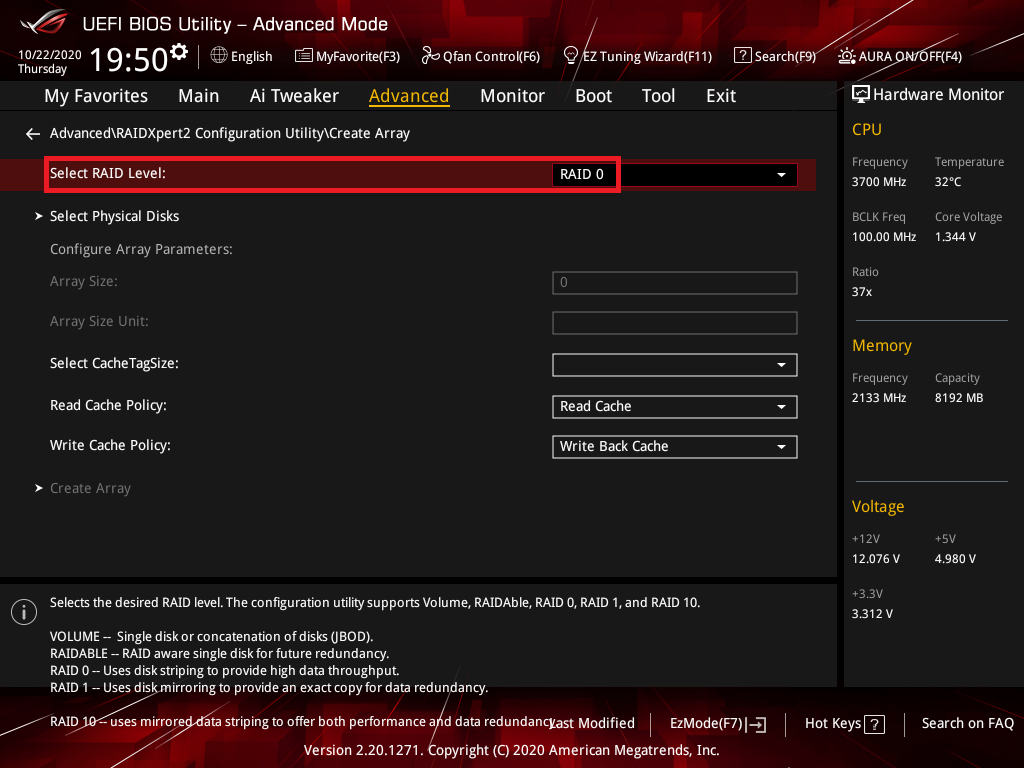Switch to the Ai Tweaker tab
Image resolution: width=1024 pixels, height=768 pixels.
click(294, 96)
